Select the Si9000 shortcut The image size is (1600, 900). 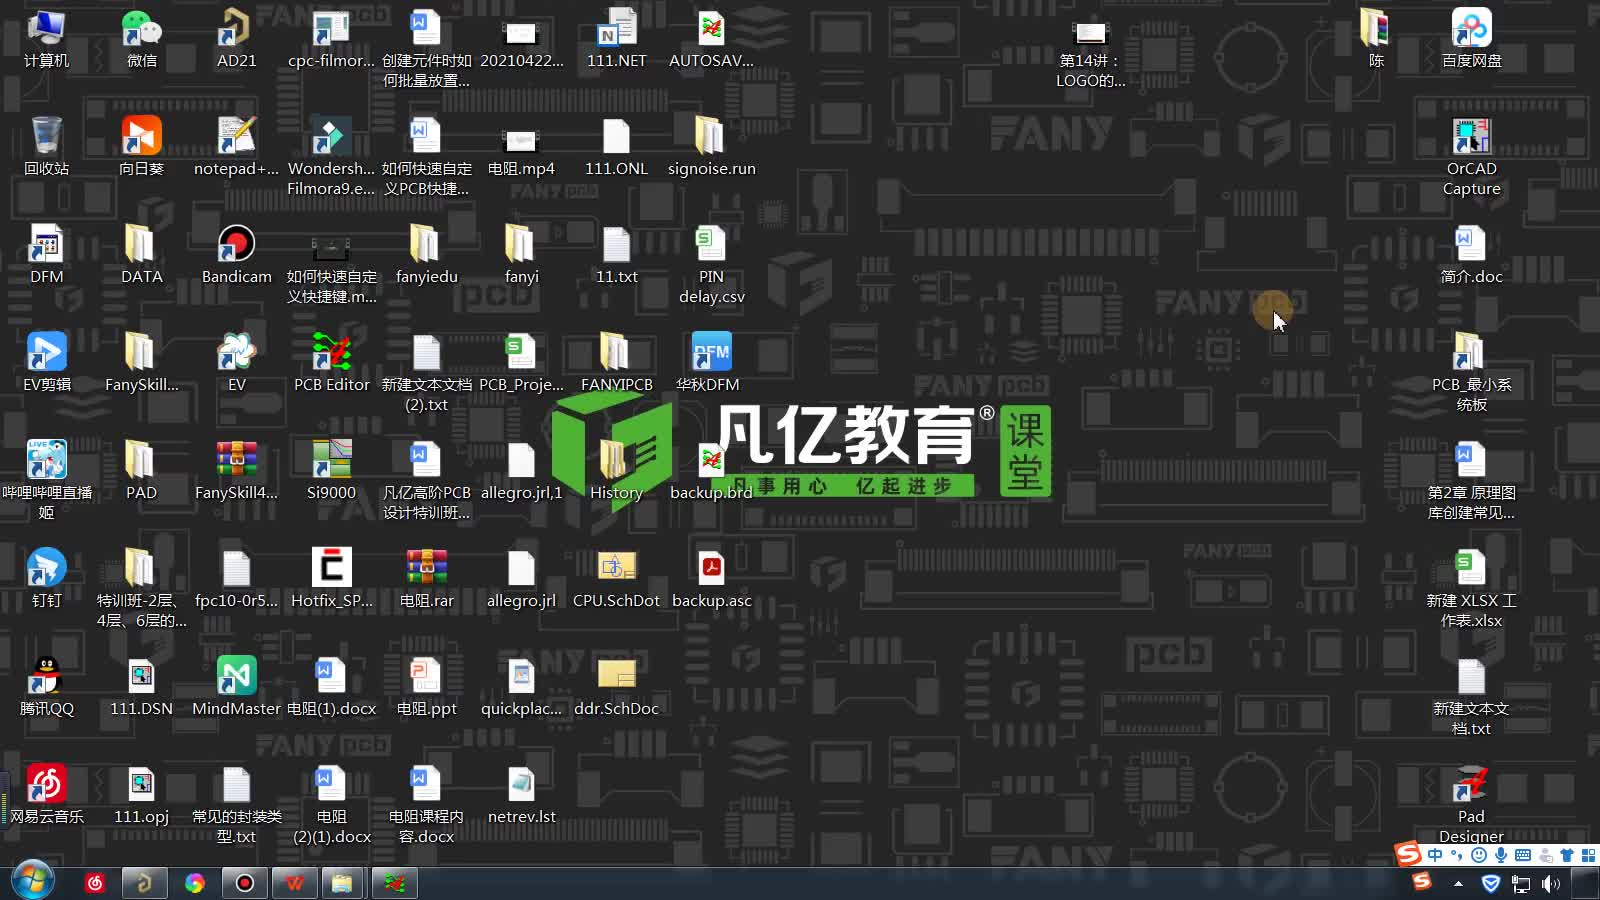pyautogui.click(x=331, y=470)
